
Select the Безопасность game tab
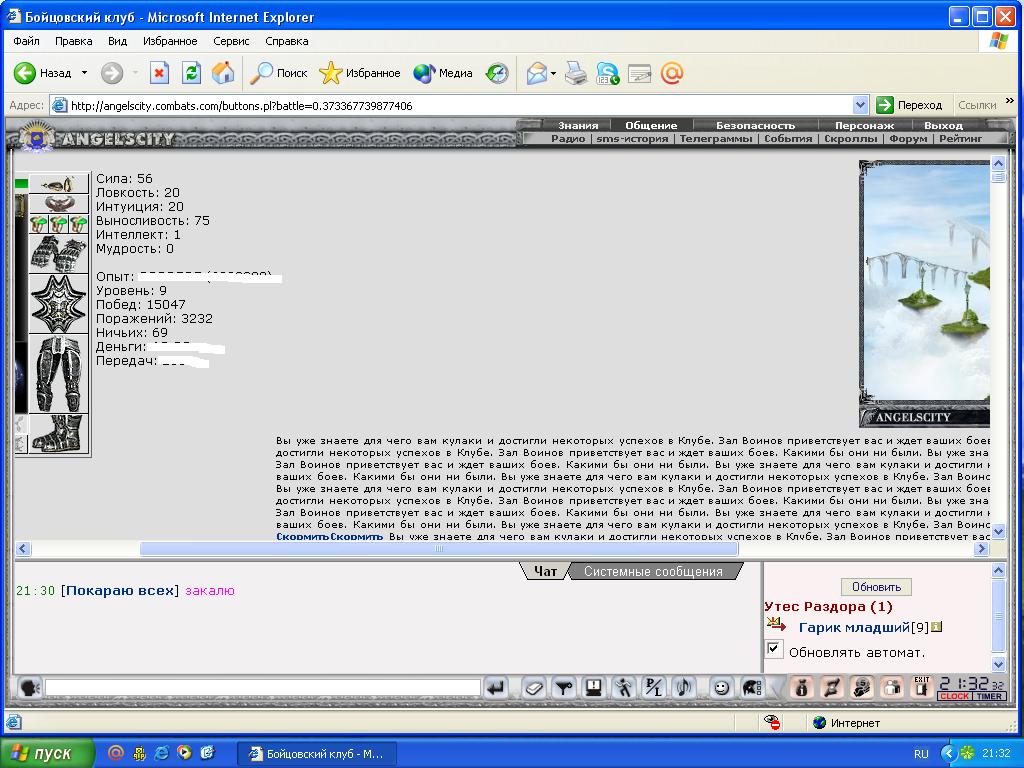756,125
